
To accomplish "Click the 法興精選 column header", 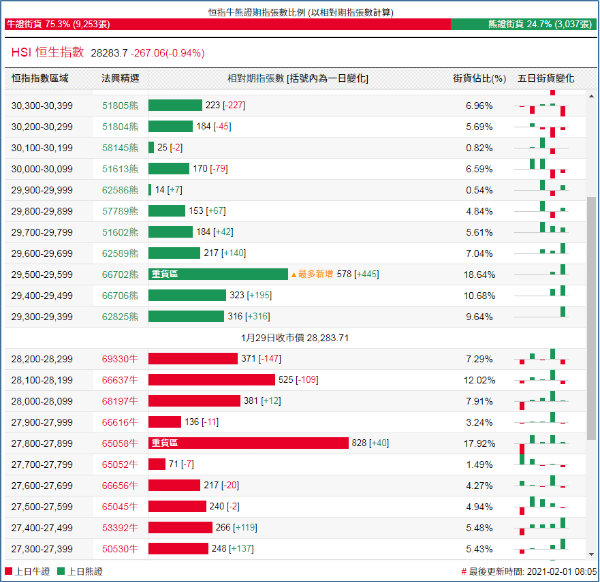I will [120, 78].
